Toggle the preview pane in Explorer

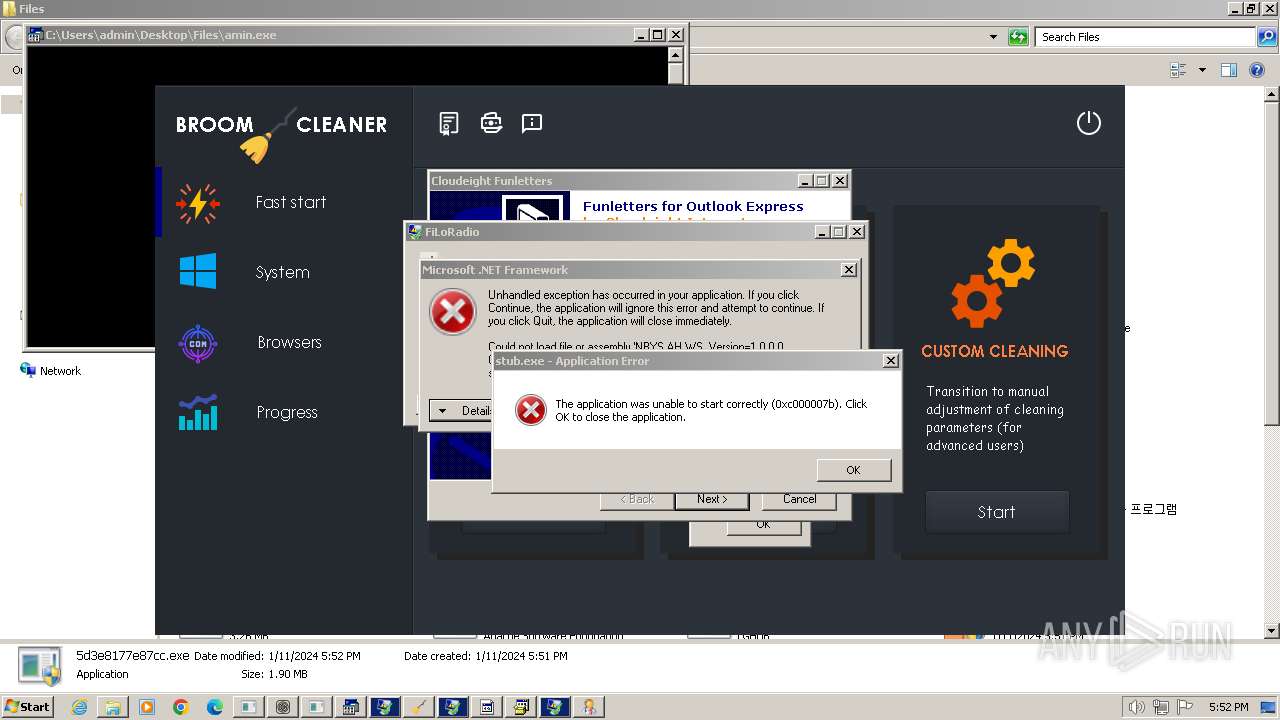coord(1229,70)
